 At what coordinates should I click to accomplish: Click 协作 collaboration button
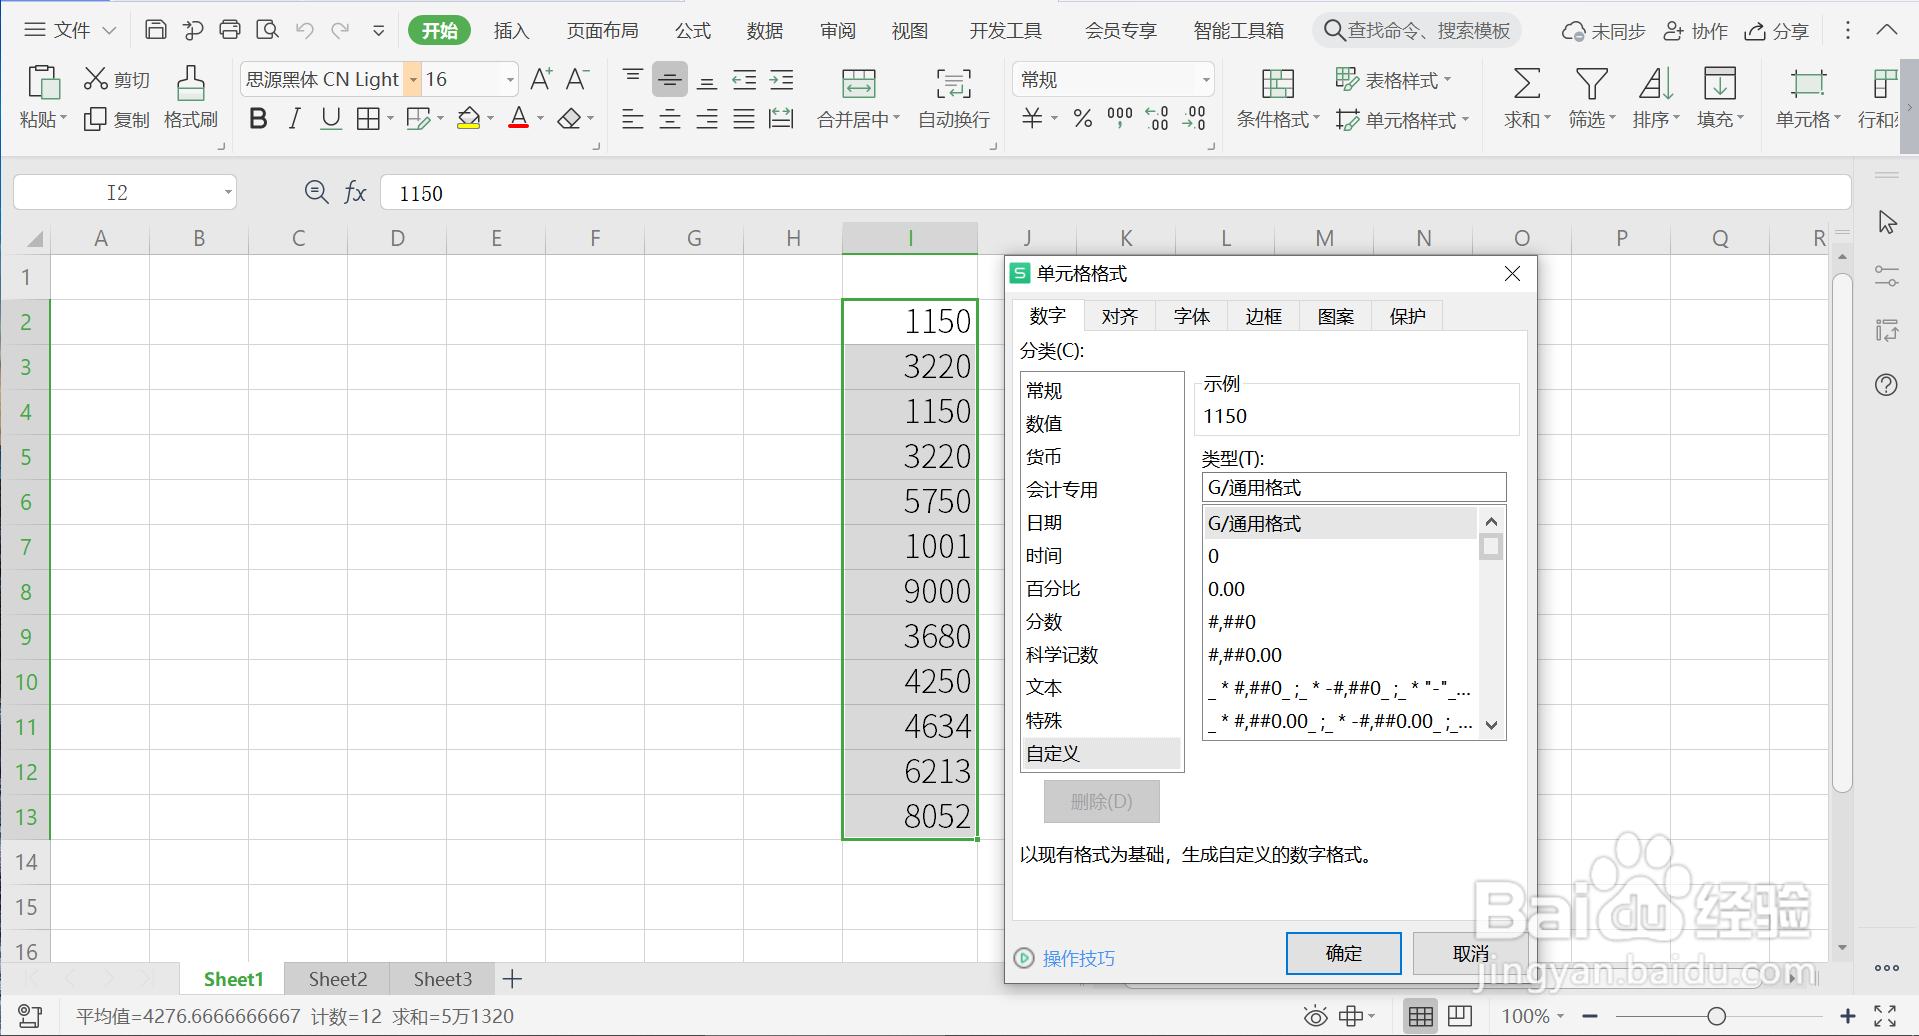[1695, 31]
